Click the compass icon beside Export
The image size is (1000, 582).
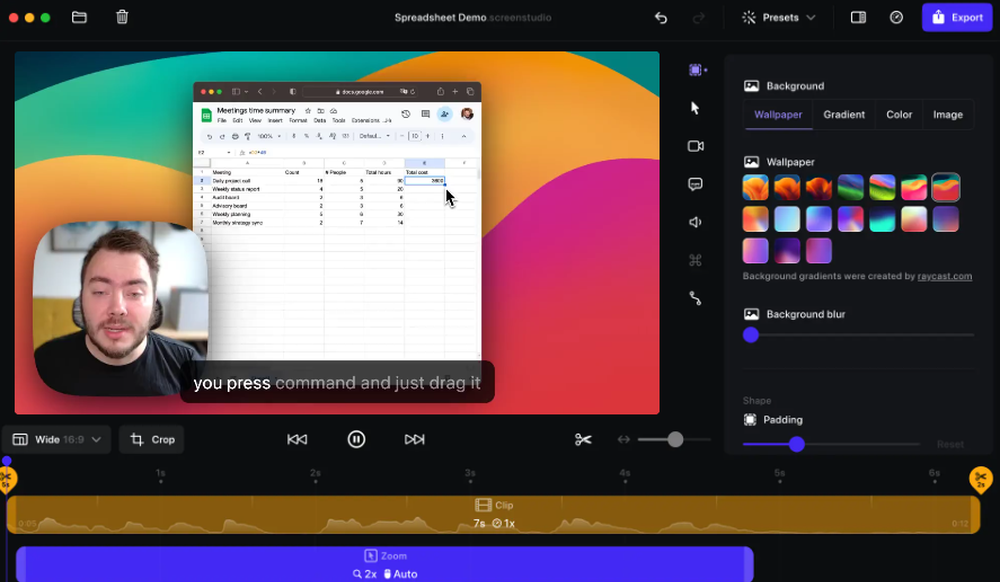click(896, 17)
